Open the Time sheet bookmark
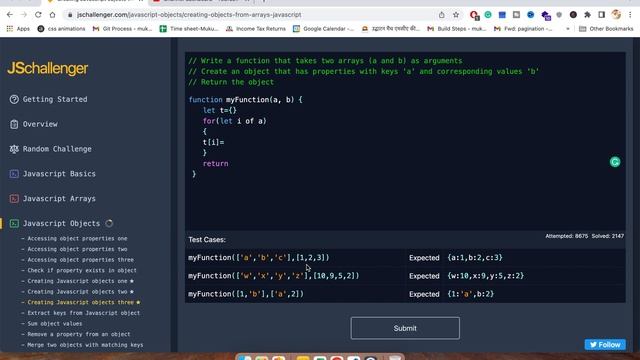The image size is (640, 360). 189,29
